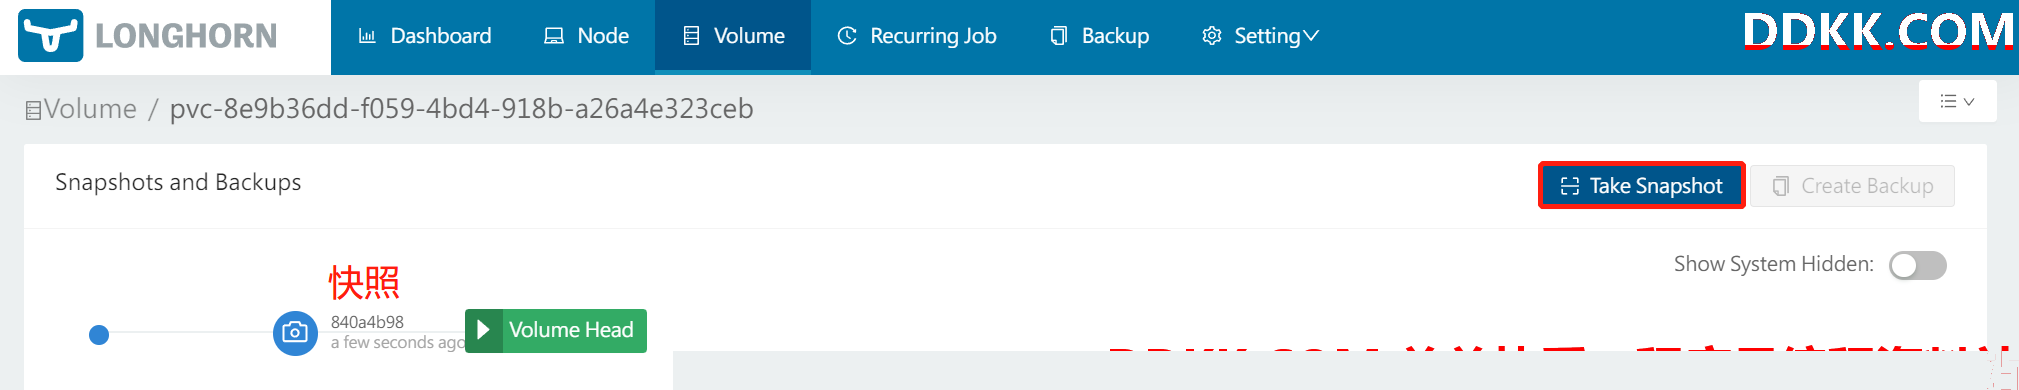The height and width of the screenshot is (390, 2019).
Task: Click the Longhorn bull logo icon
Action: (51, 36)
